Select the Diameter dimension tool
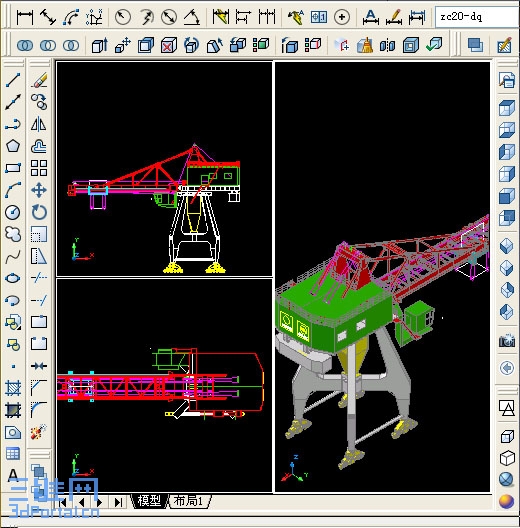Screen dimensions: 520x528 [169, 17]
